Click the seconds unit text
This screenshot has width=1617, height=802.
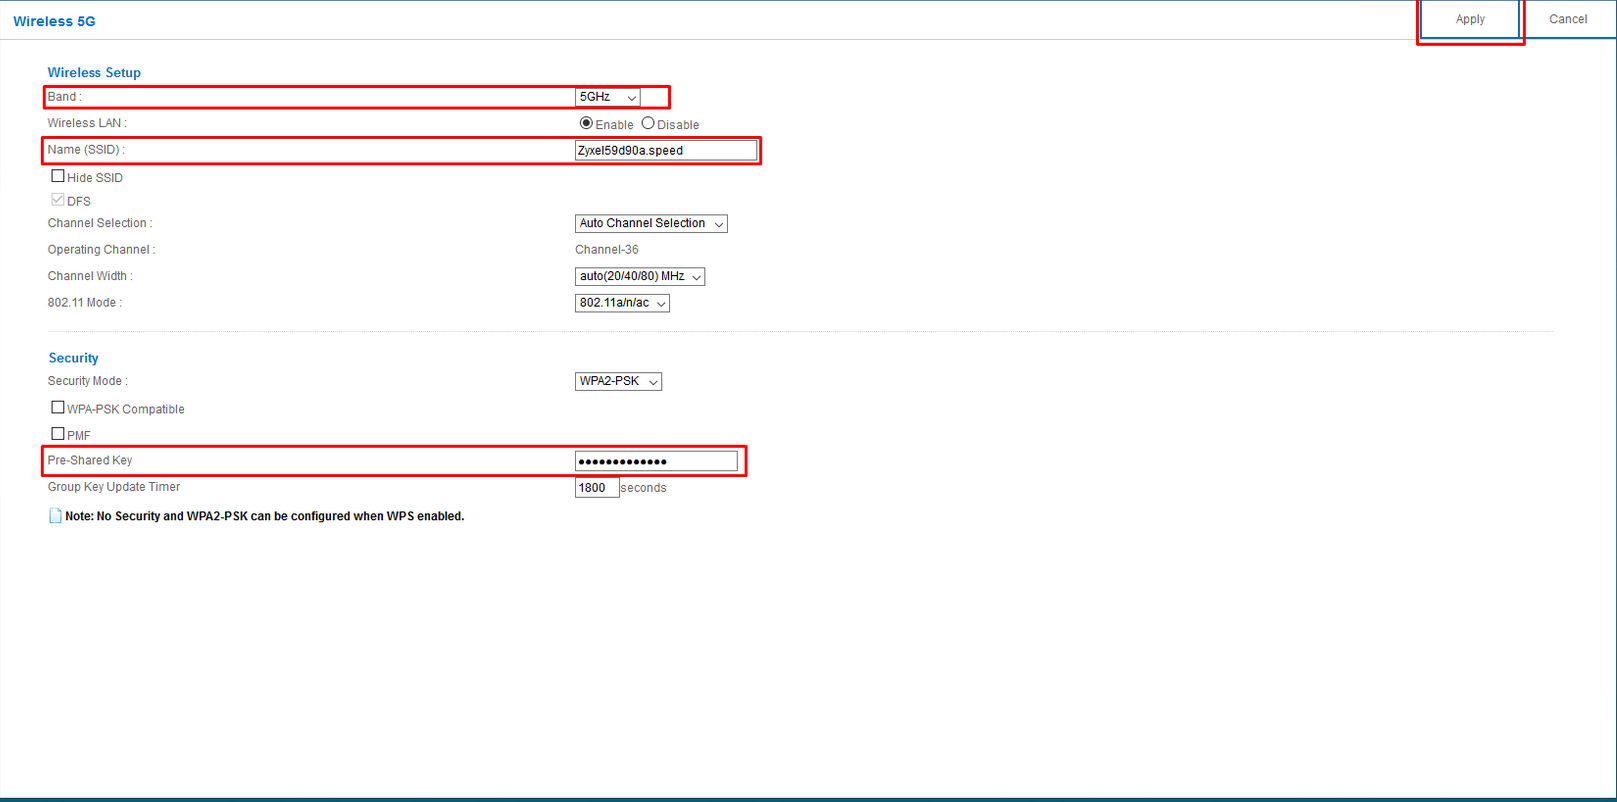[643, 488]
